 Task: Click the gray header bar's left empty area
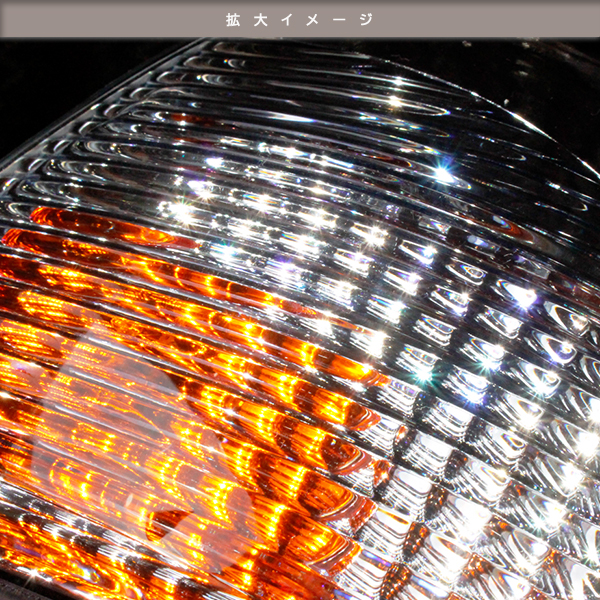point(100,19)
